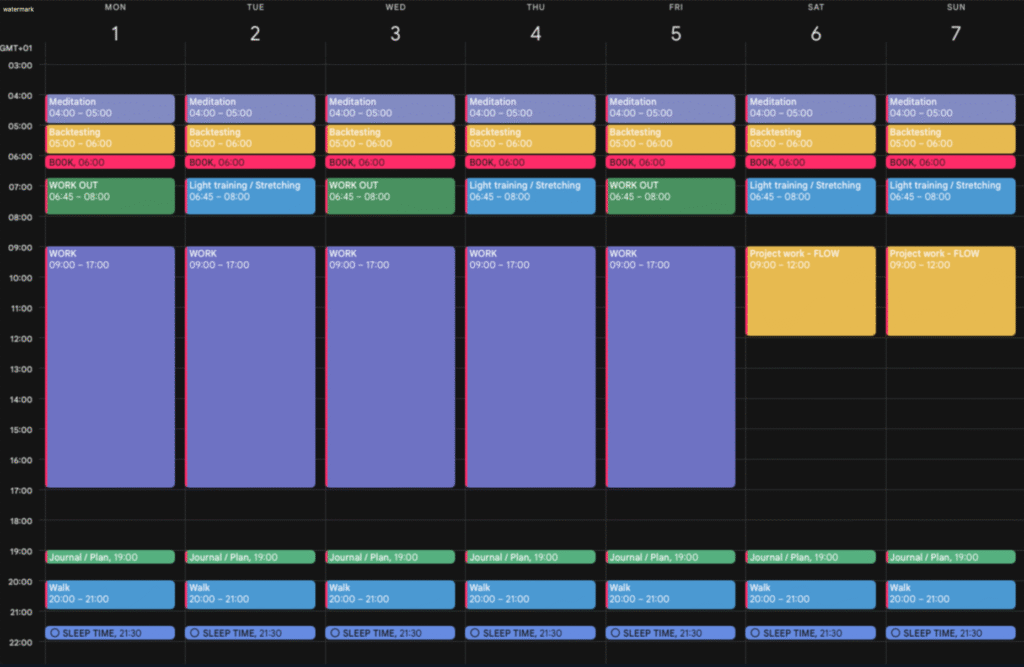This screenshot has width=1024, height=667.
Task: Click Thursday's Backtesting event
Action: tap(530, 138)
